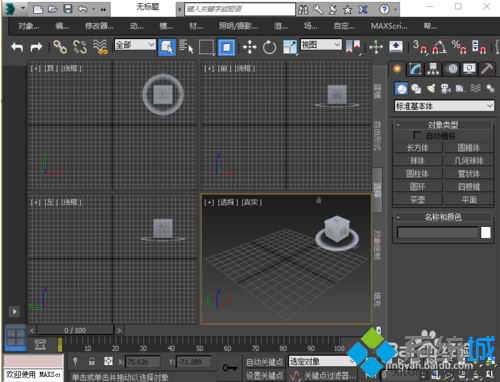Open the selection filter dropdown showing 全部
Image resolution: width=500 pixels, height=382 pixels.
(x=135, y=44)
